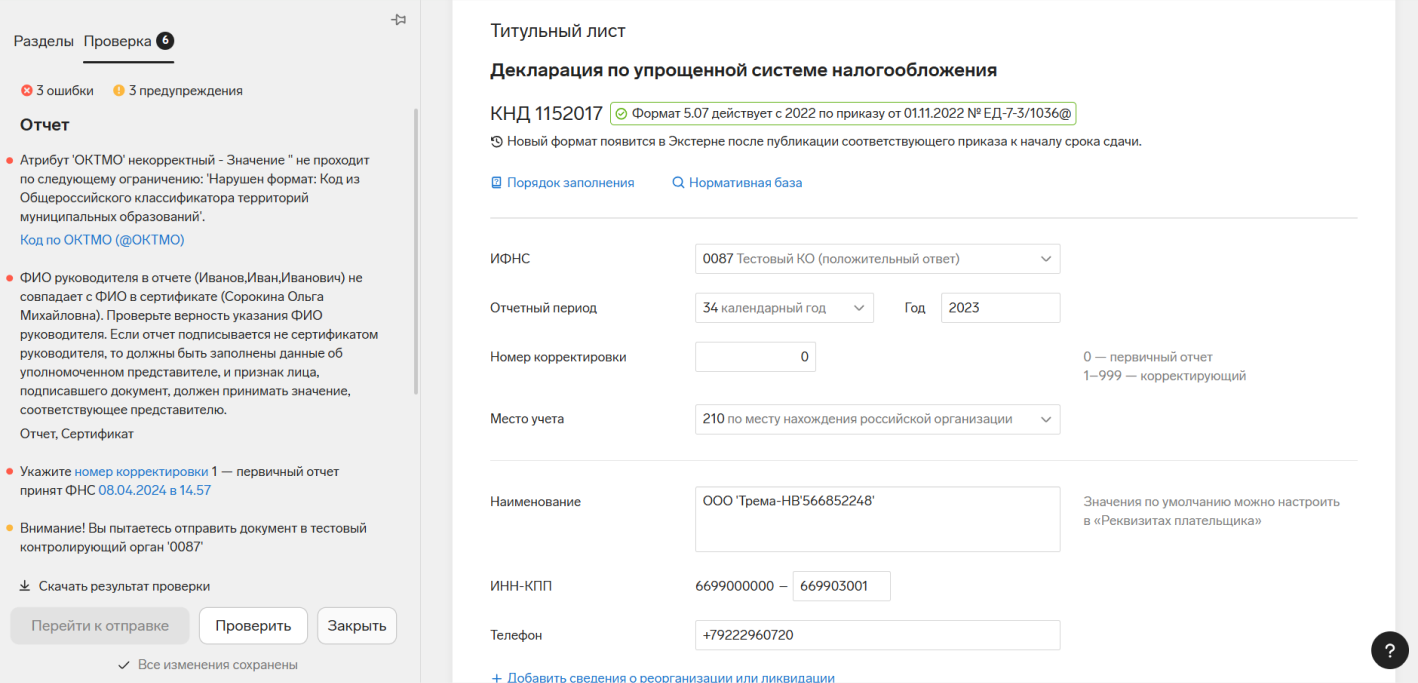Click the Закрыть button
The height and width of the screenshot is (683, 1418).
(357, 626)
